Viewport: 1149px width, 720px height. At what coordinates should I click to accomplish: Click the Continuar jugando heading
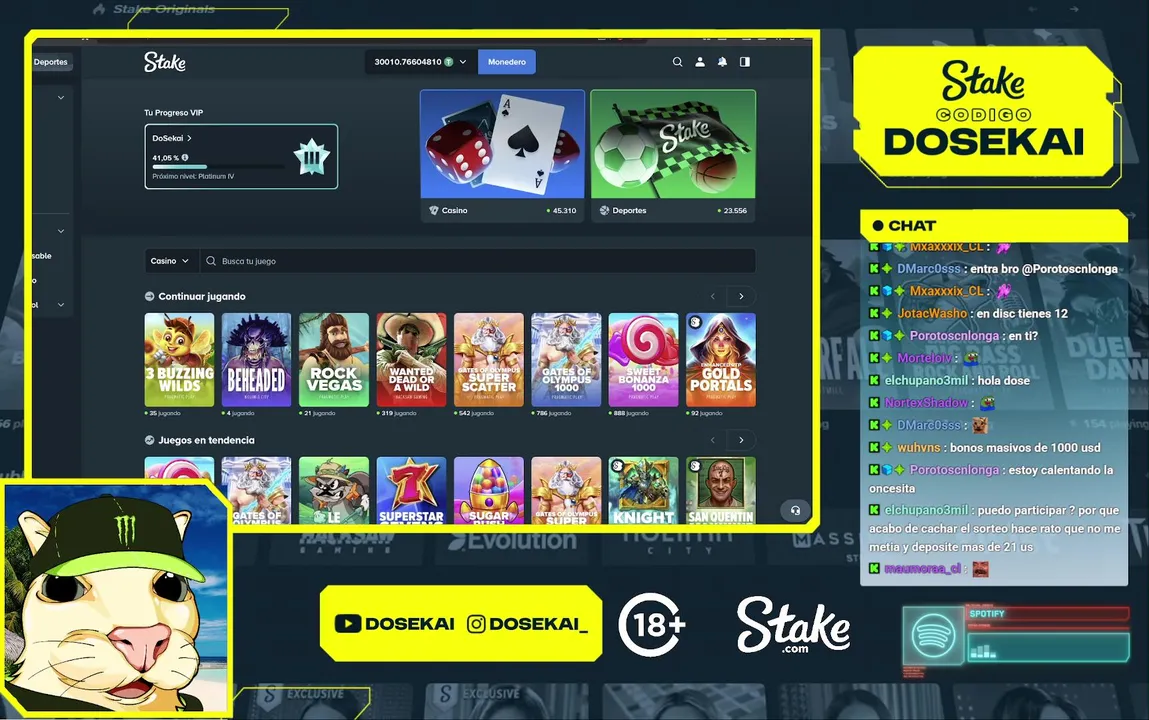pos(202,297)
